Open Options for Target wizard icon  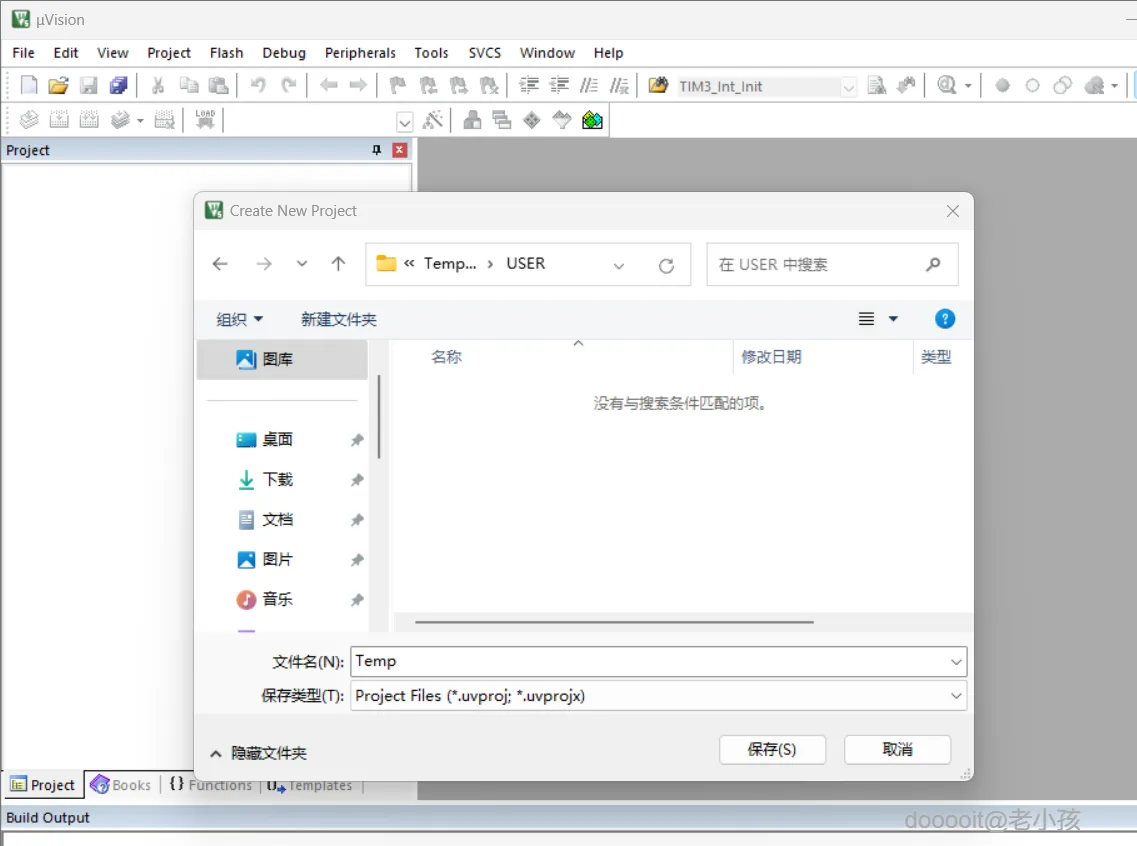click(434, 121)
